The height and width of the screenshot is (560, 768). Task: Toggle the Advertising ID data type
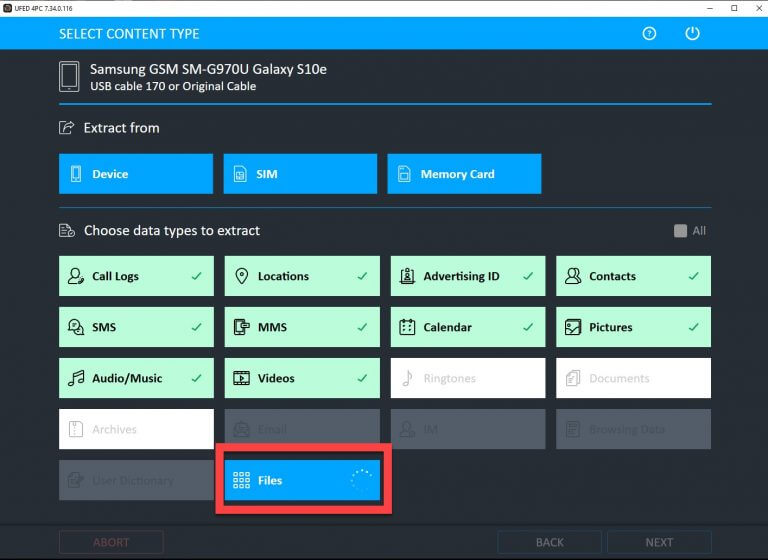468,276
